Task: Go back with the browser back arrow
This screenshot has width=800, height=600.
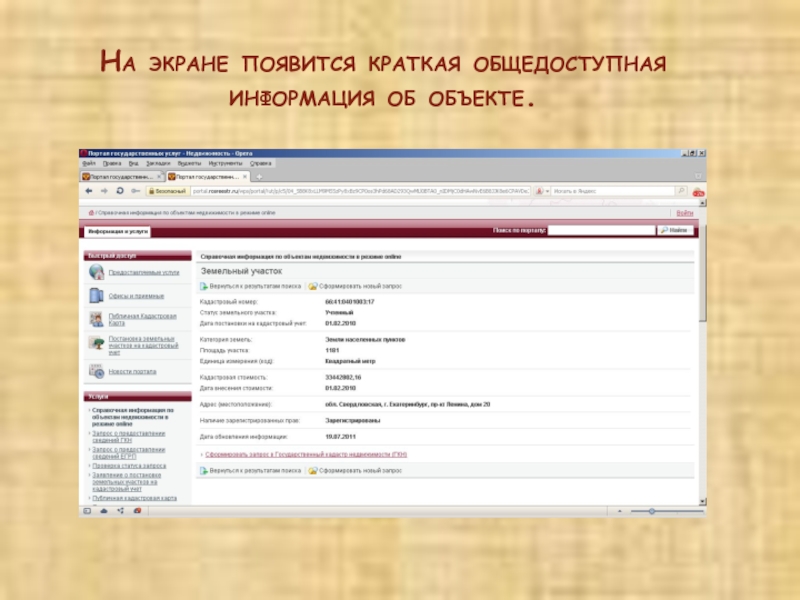Action: click(89, 191)
